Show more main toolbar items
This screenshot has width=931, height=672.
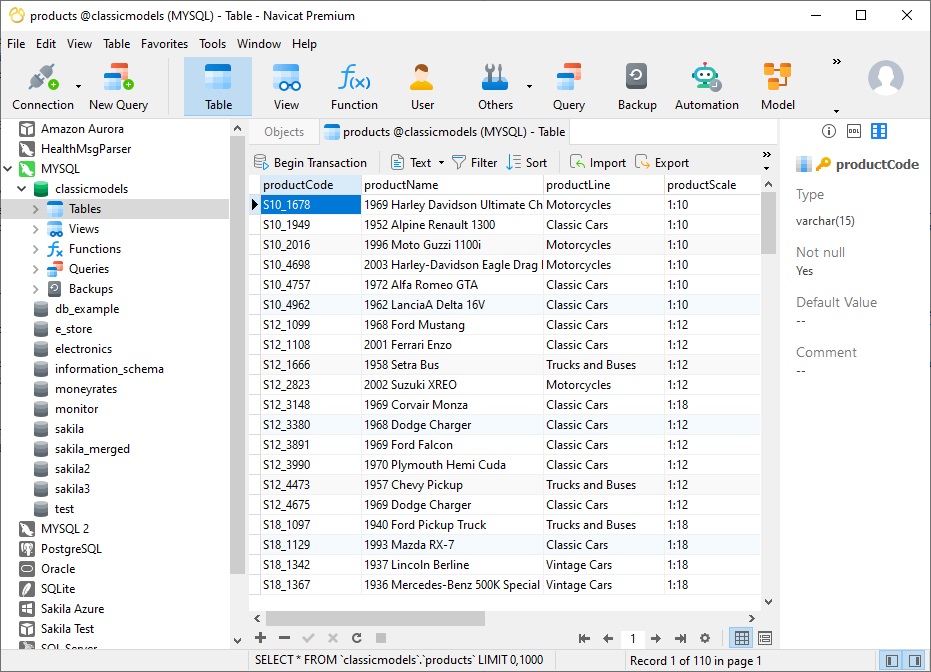(x=837, y=62)
